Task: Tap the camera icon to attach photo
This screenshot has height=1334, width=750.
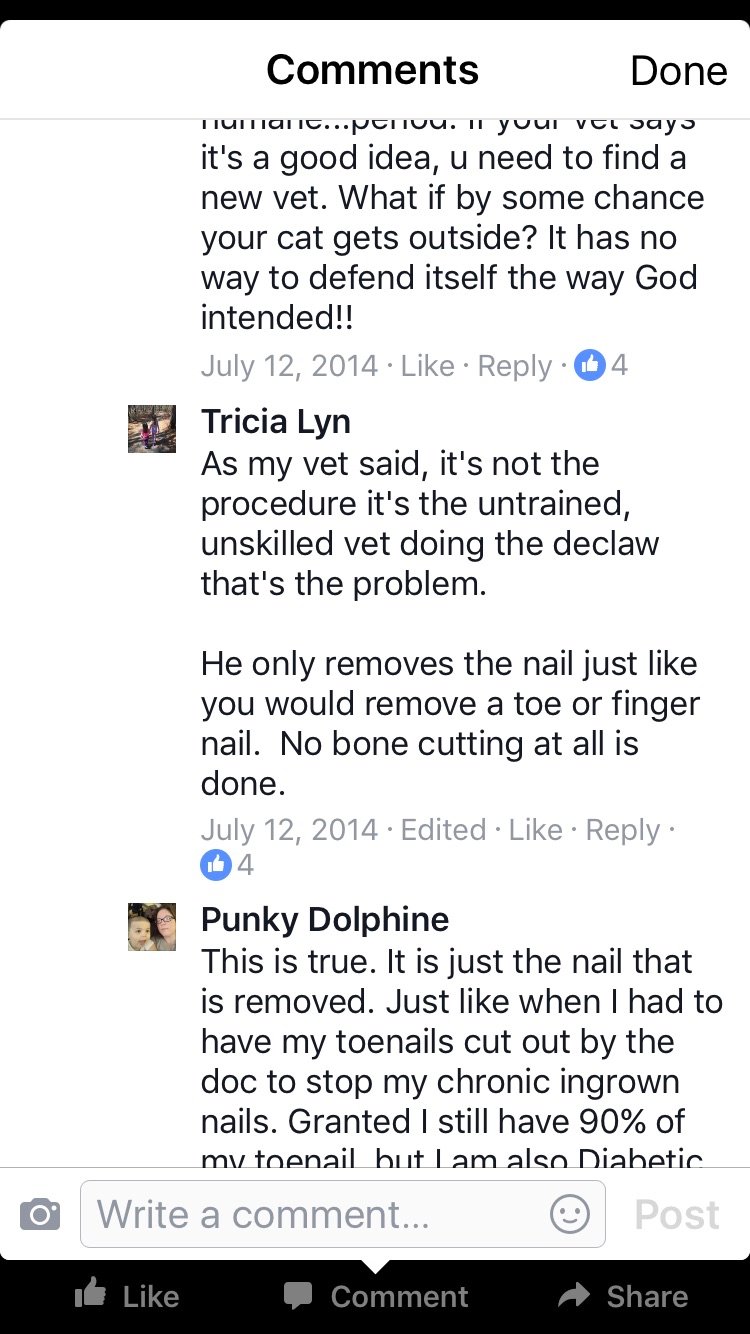Action: coord(40,1215)
